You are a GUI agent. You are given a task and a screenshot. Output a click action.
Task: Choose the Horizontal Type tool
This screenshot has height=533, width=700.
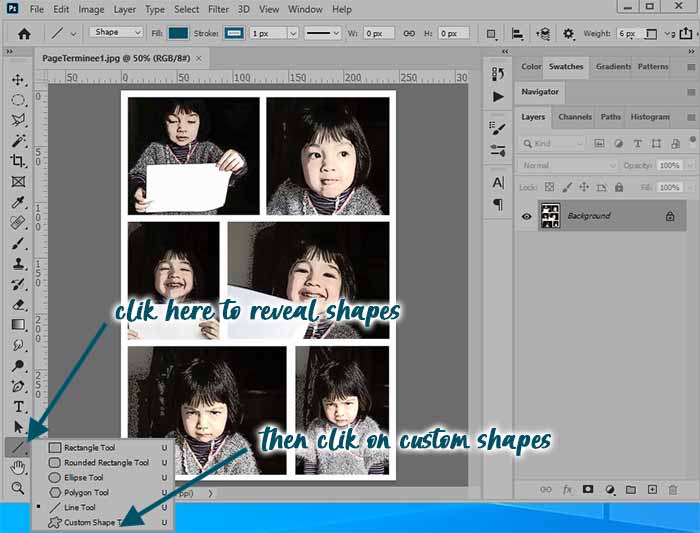[18, 406]
